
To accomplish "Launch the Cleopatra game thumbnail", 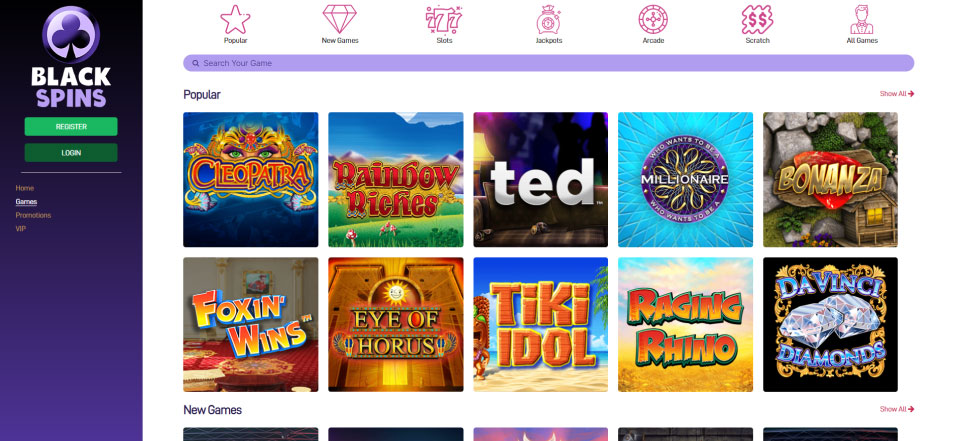I will tap(251, 179).
